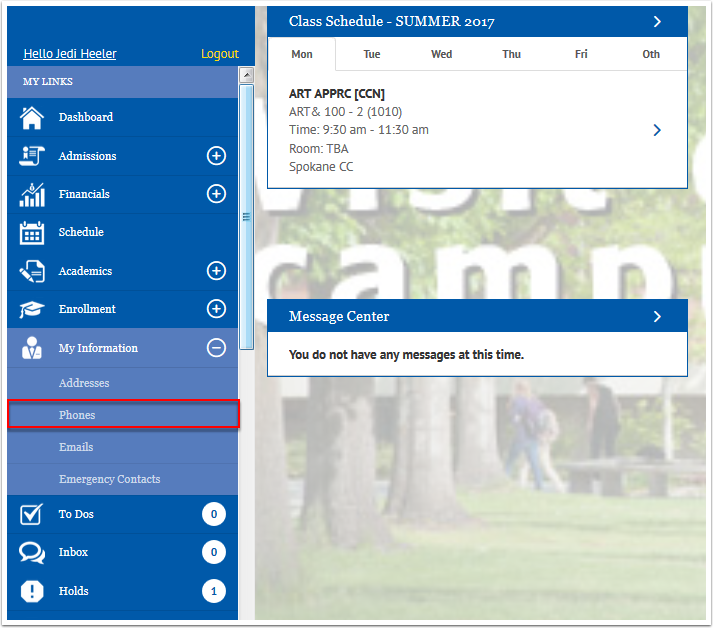Open the Phones submenu item

point(122,415)
